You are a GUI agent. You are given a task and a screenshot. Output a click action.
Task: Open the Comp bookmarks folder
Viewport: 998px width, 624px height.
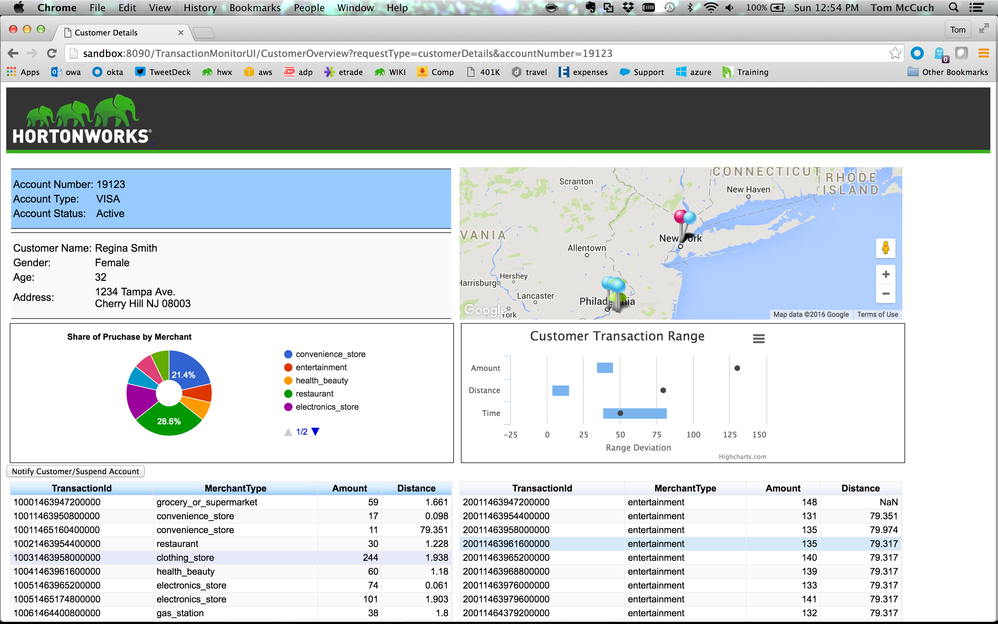pos(435,72)
